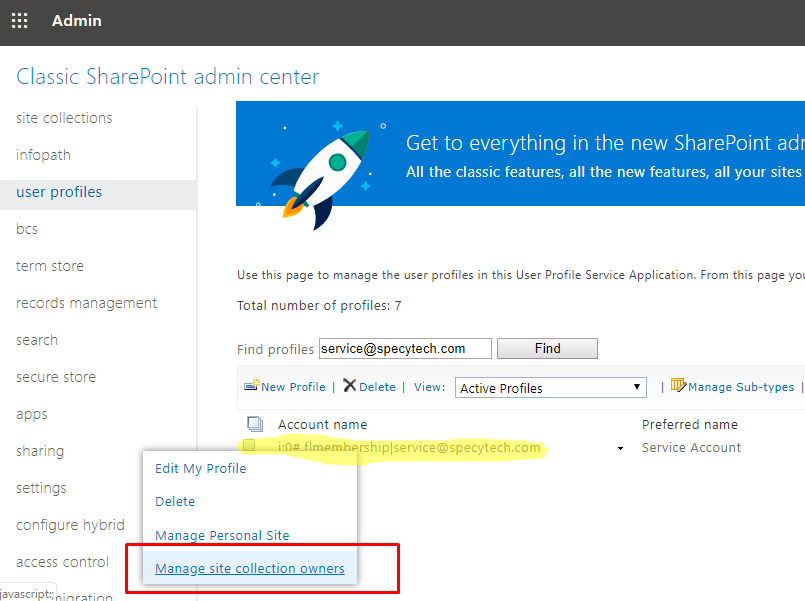Open secure store in left navigation
The height and width of the screenshot is (601, 805).
click(56, 377)
